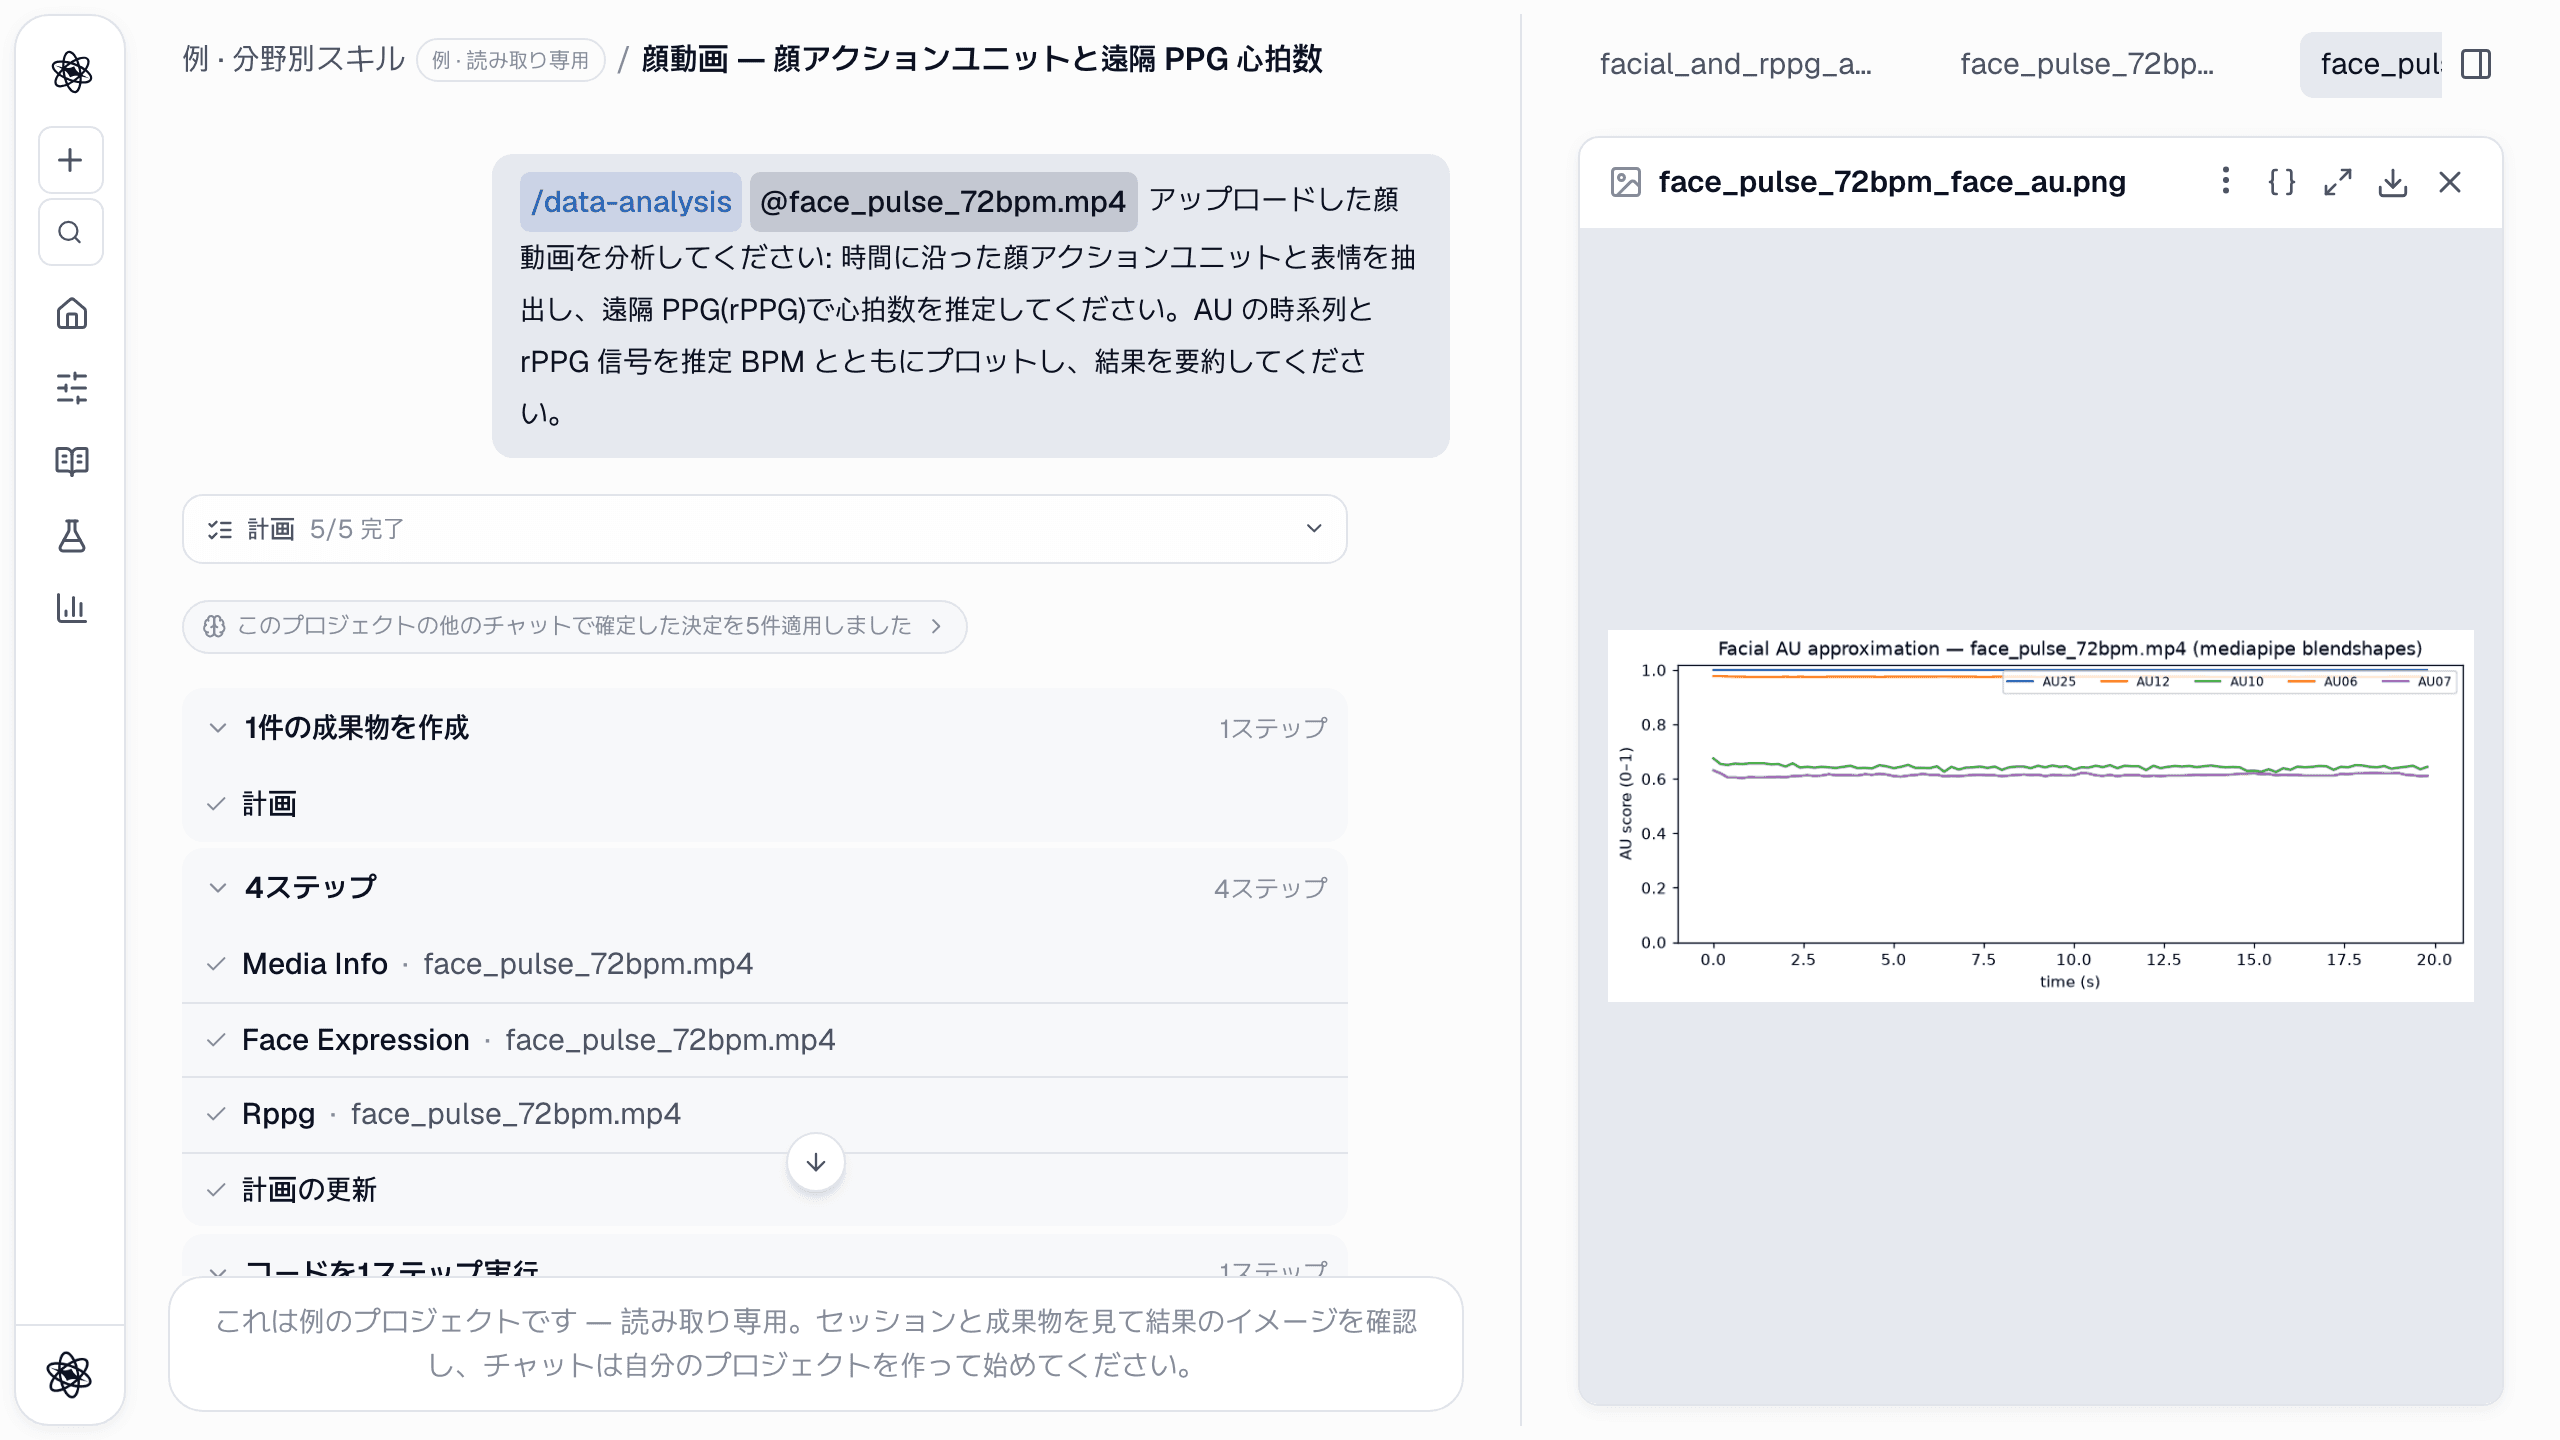
Task: Open the 計画の更新 step row
Action: point(765,1190)
